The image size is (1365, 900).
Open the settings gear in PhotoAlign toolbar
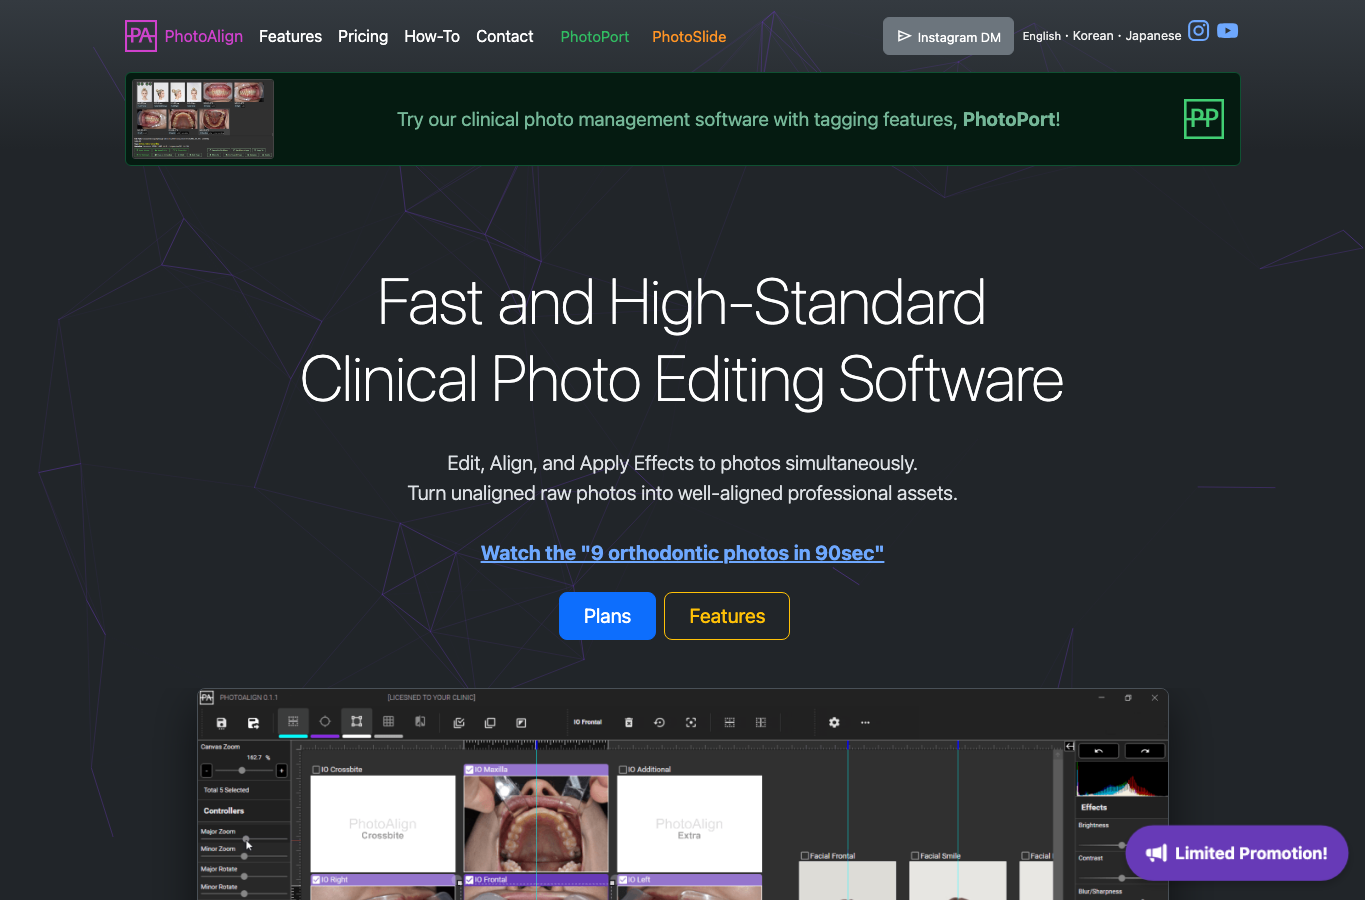(834, 723)
